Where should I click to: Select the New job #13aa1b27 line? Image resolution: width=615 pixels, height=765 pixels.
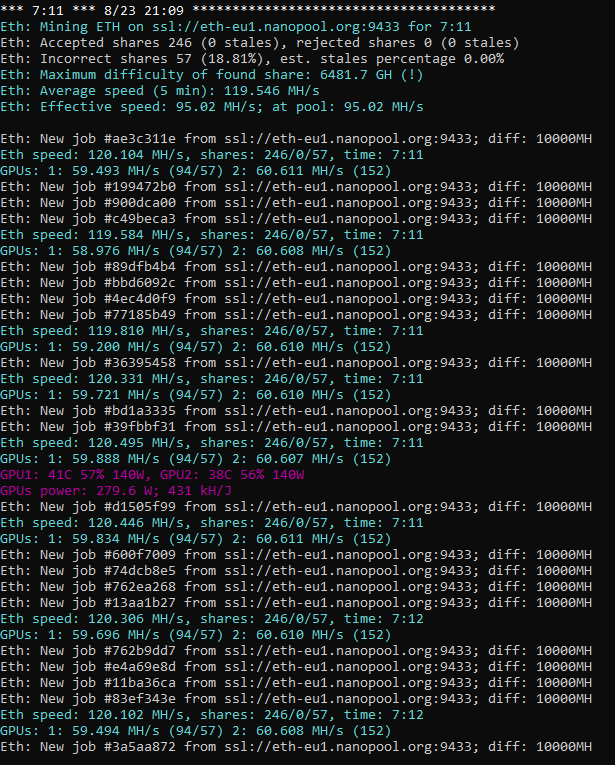[296, 603]
